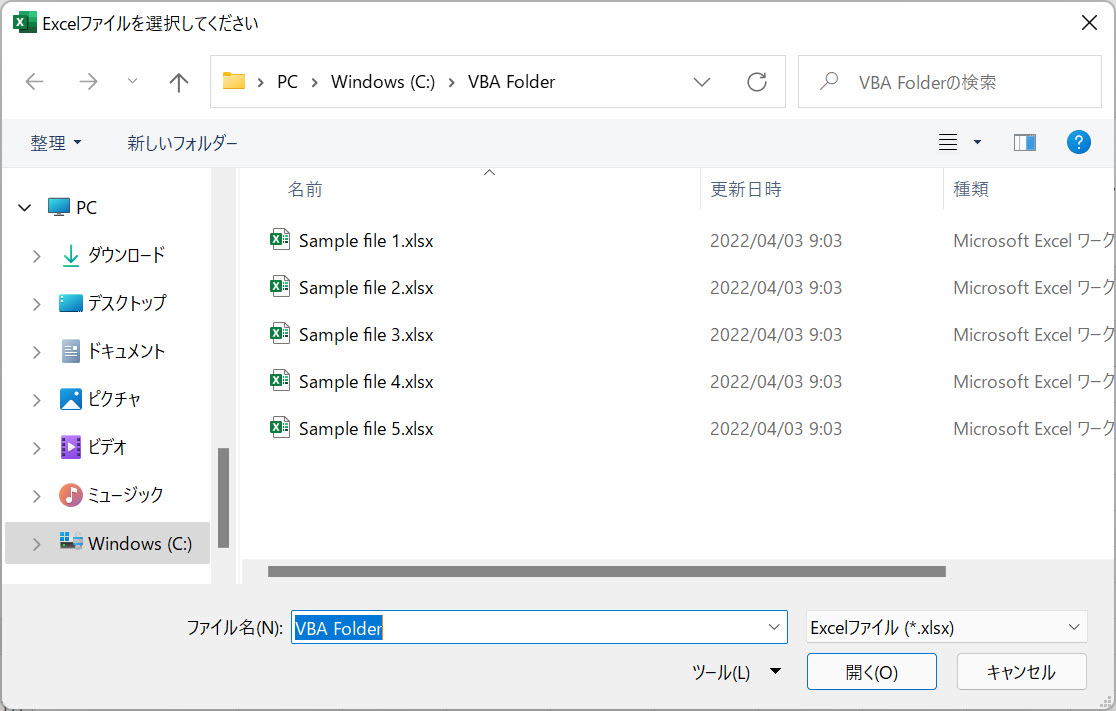
Task: Click the folder icon in the address bar
Action: click(234, 82)
